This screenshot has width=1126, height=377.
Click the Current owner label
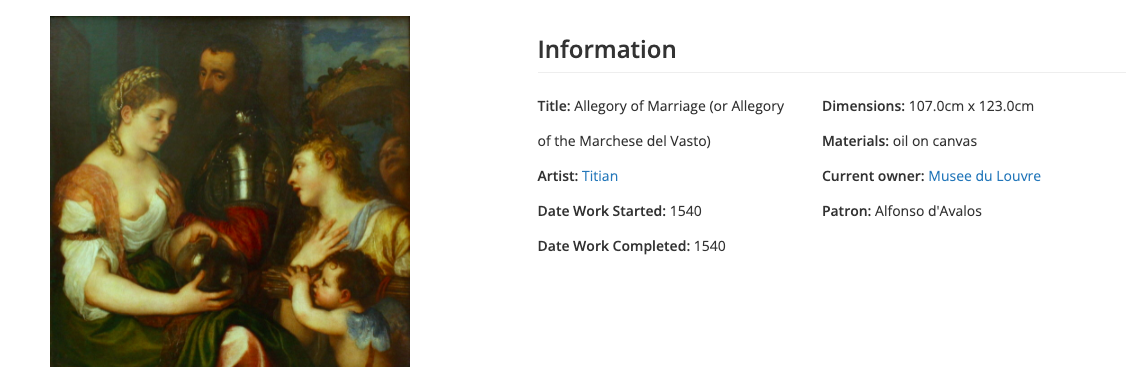point(873,176)
